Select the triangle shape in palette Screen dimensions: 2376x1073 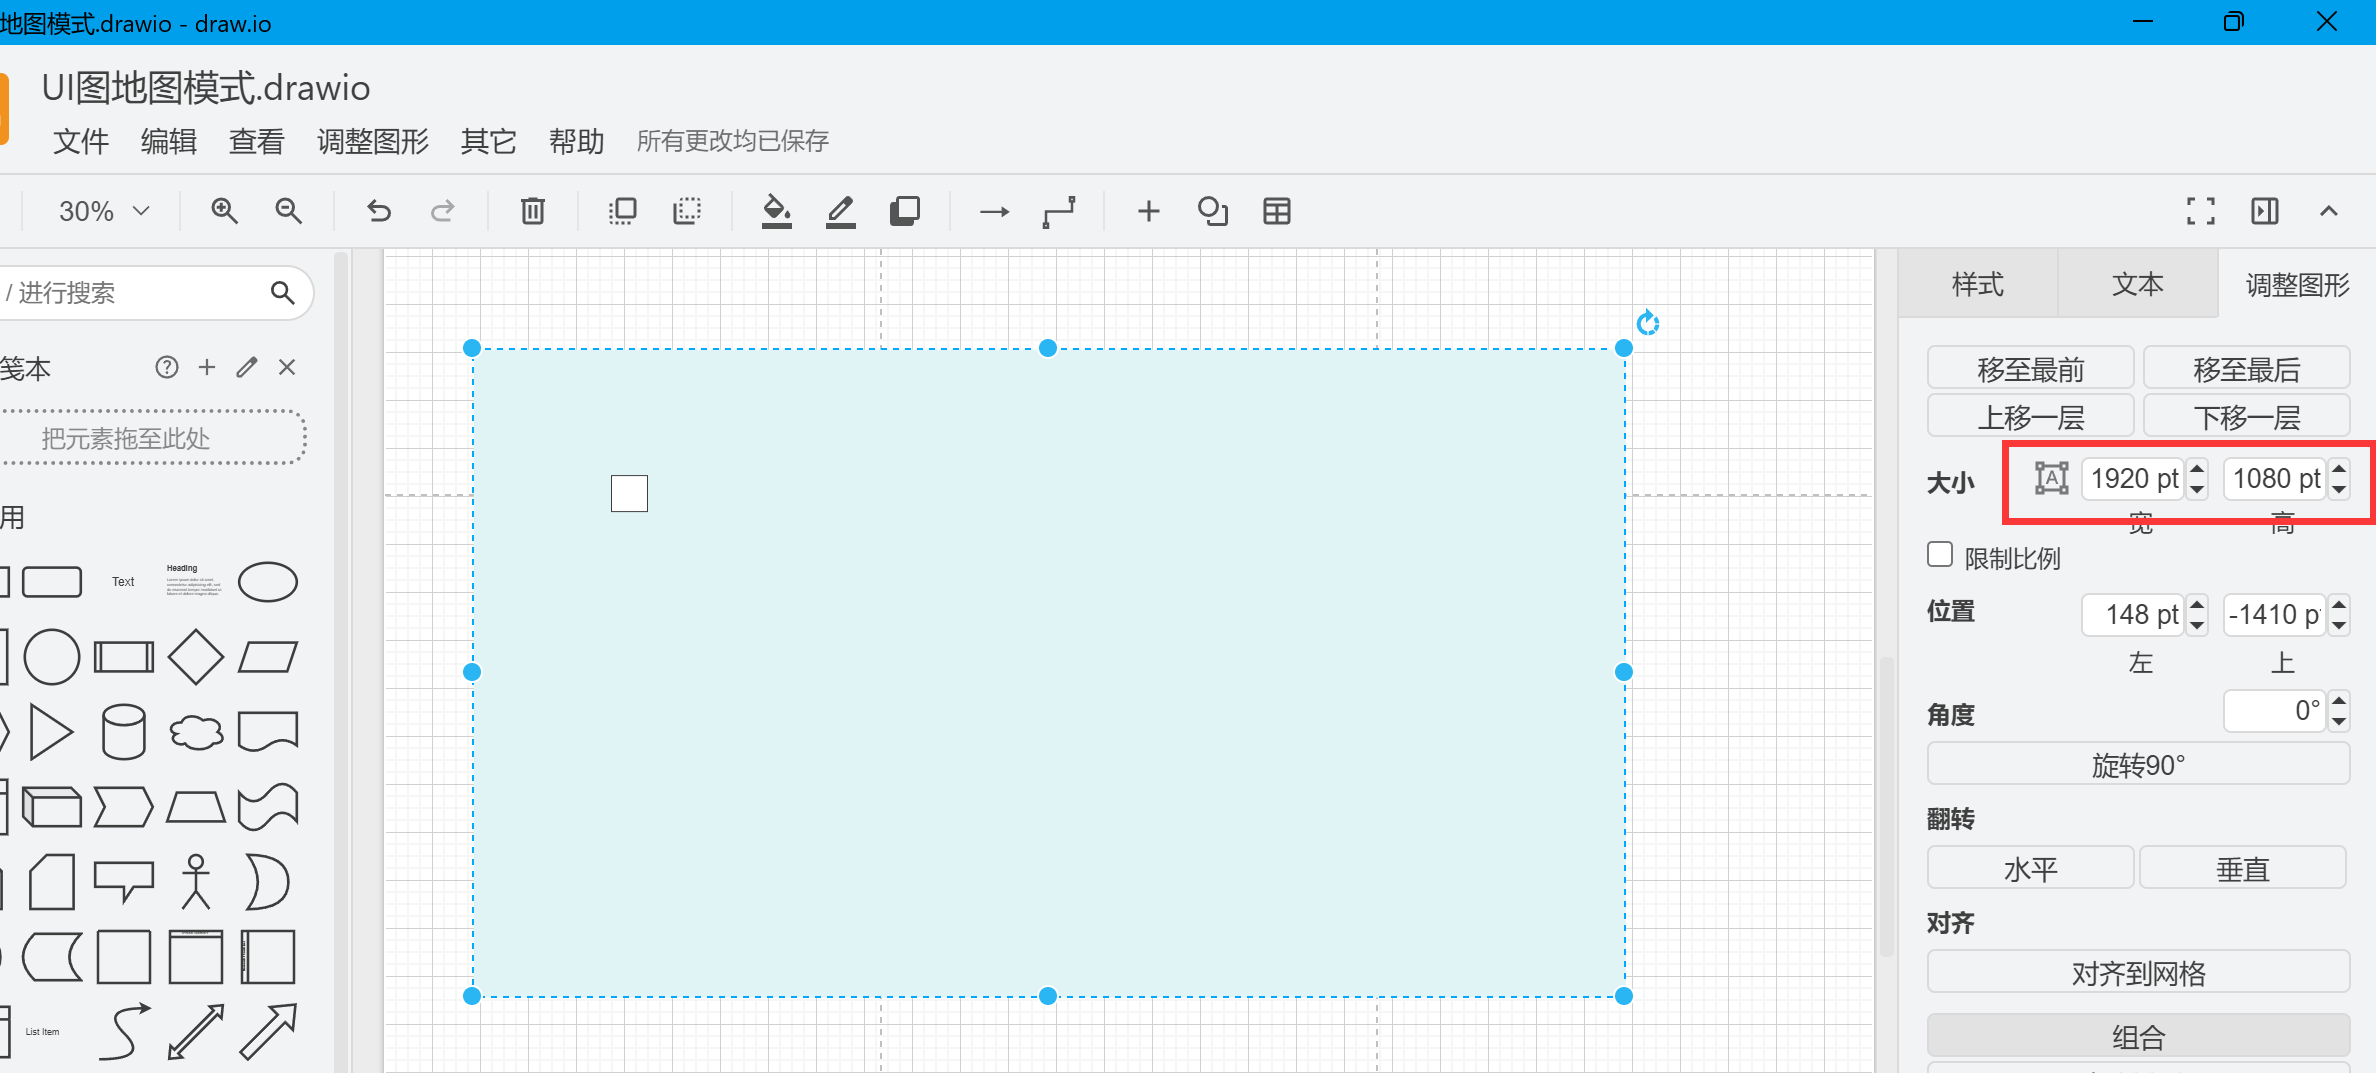[x=51, y=732]
